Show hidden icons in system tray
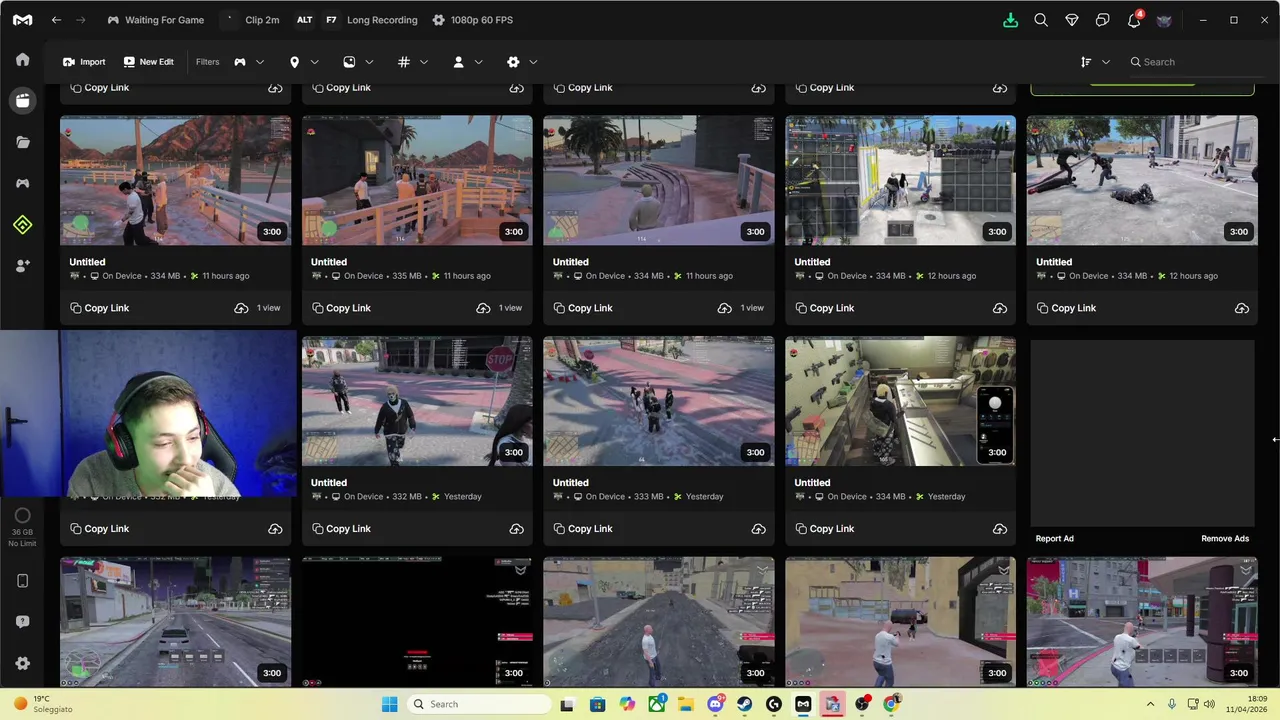Viewport: 1280px width, 720px height. (x=1150, y=704)
